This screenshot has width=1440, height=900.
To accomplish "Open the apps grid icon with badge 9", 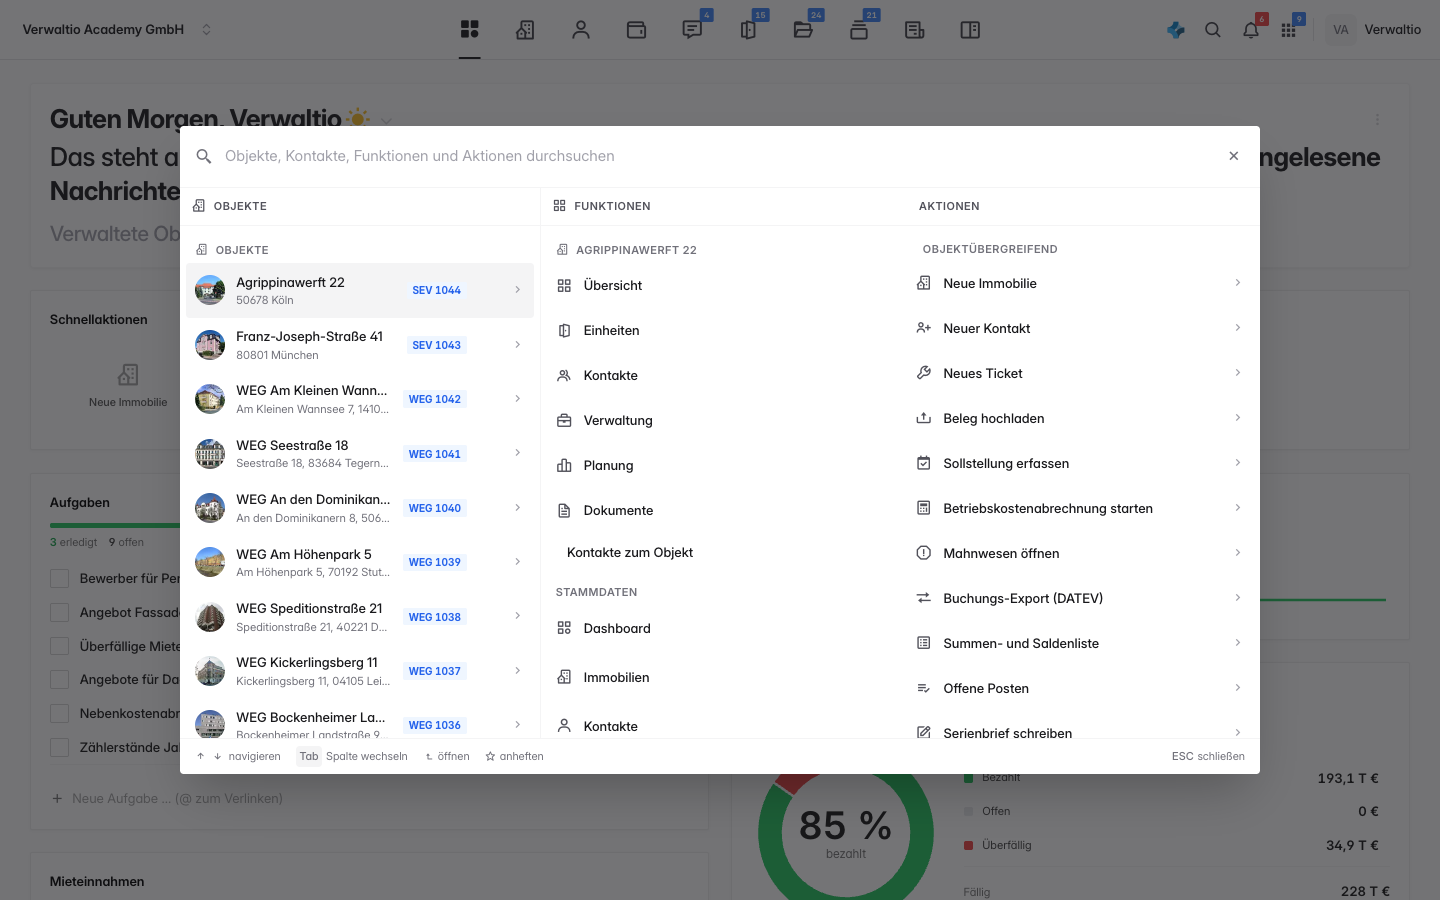I will (x=1289, y=30).
